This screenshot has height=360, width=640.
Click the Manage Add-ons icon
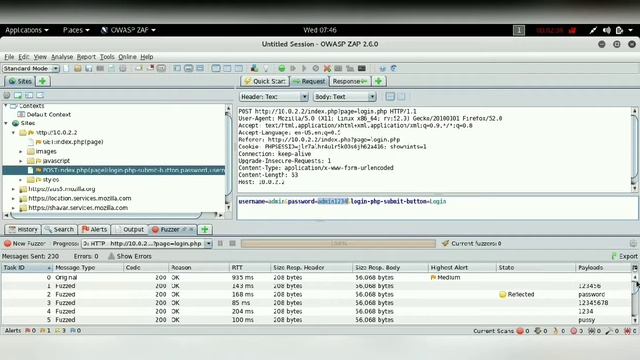point(254,69)
